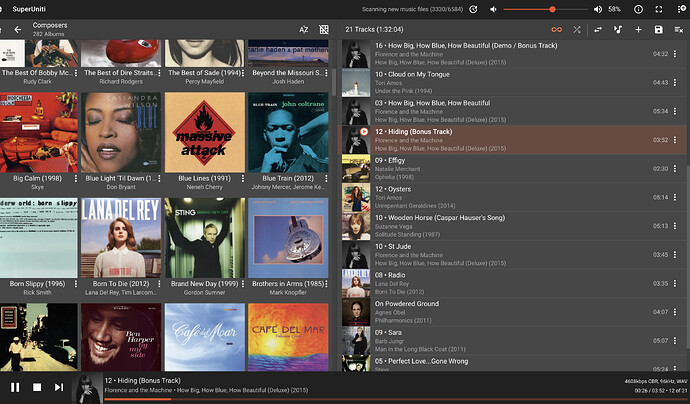The height and width of the screenshot is (404, 690).
Task: Stop playback
Action: click(37, 387)
